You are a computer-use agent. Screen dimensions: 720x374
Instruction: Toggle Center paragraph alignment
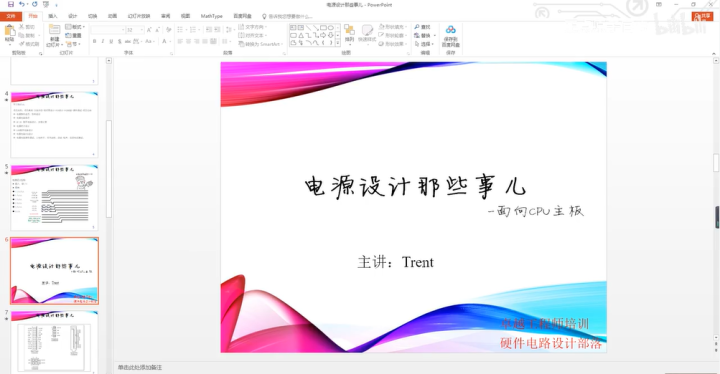pos(189,41)
